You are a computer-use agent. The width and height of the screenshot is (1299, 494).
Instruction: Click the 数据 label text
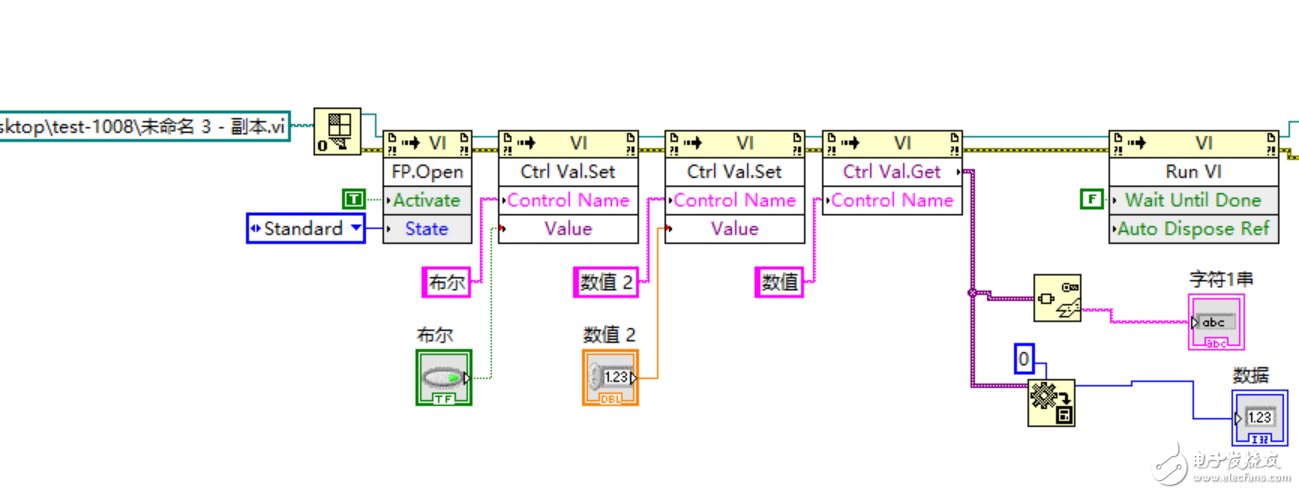click(x=1250, y=375)
